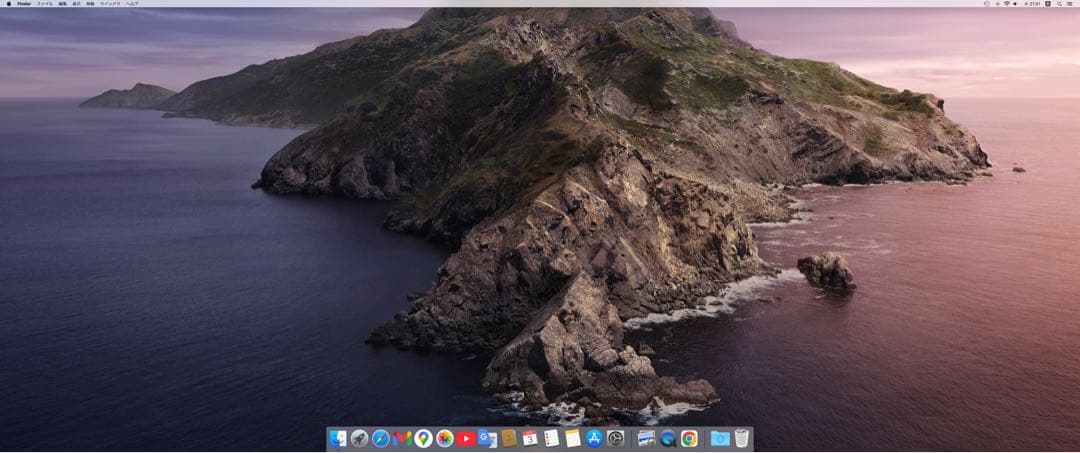1080x453 pixels.
Task: Launch Safari from the Dock
Action: 380,438
